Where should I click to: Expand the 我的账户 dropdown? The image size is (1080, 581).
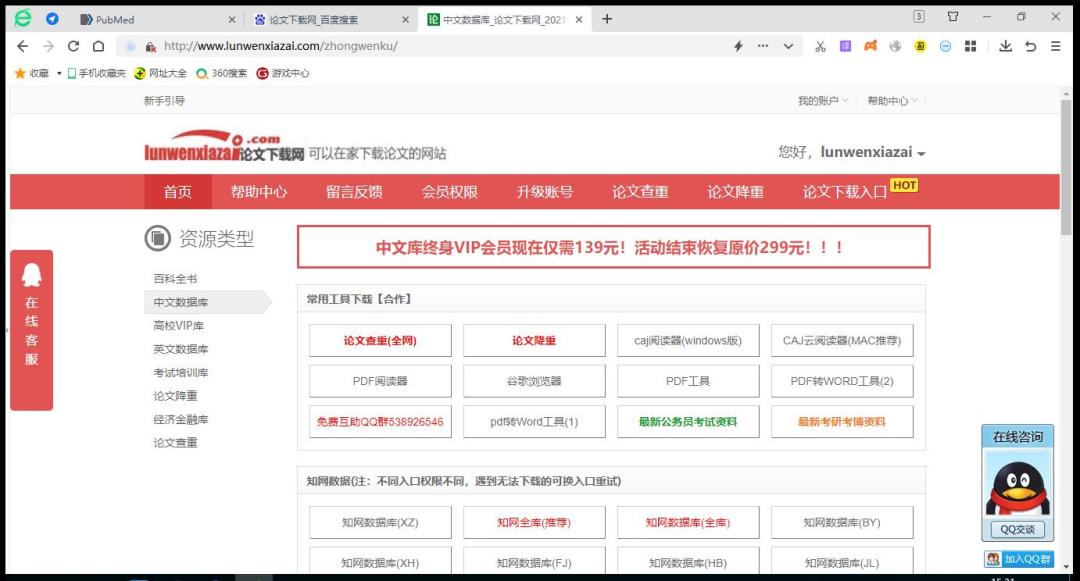pyautogui.click(x=823, y=101)
